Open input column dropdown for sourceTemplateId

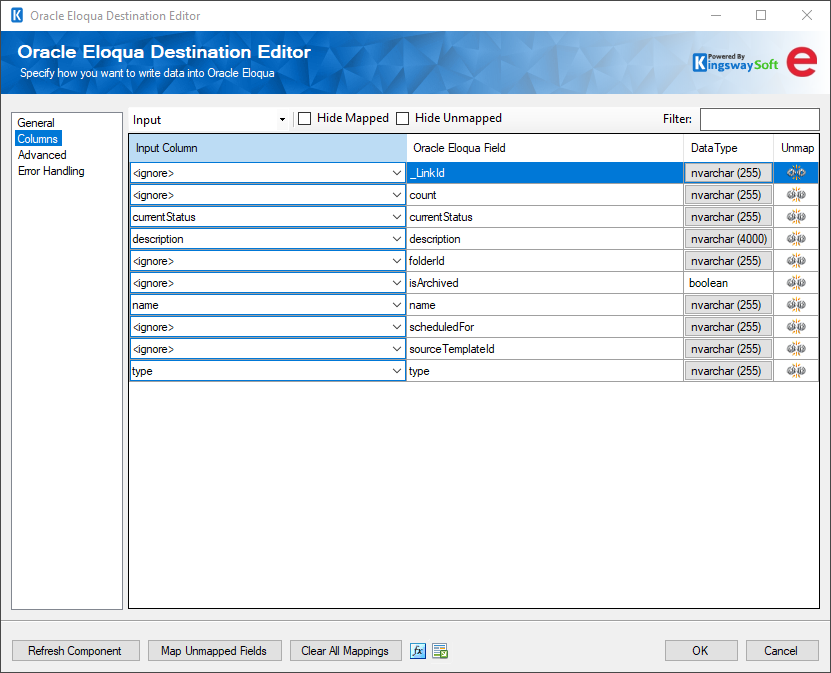[396, 349]
